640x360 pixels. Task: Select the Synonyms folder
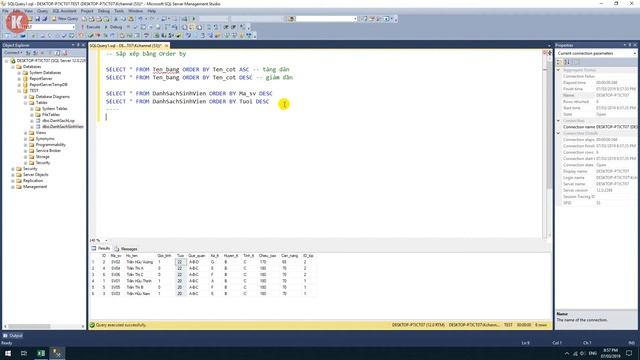coord(45,139)
